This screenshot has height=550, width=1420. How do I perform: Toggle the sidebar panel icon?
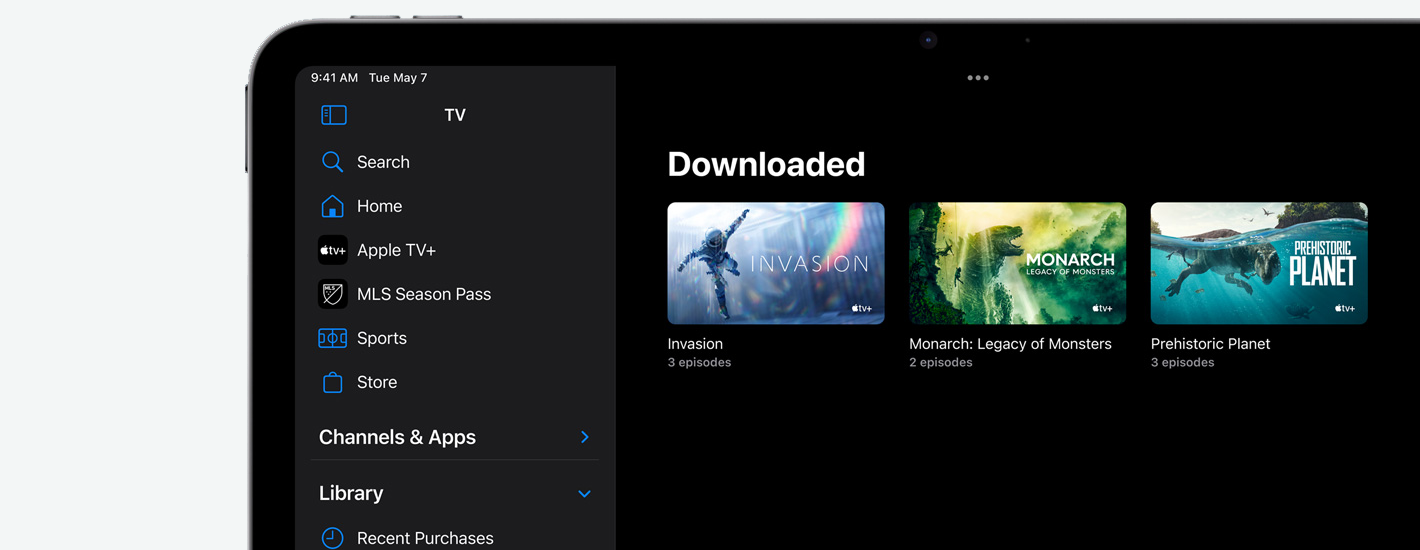pyautogui.click(x=334, y=115)
